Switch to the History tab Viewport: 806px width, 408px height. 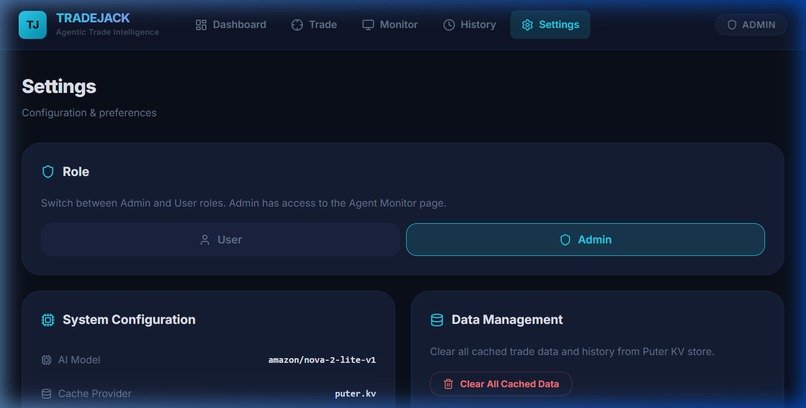click(469, 25)
